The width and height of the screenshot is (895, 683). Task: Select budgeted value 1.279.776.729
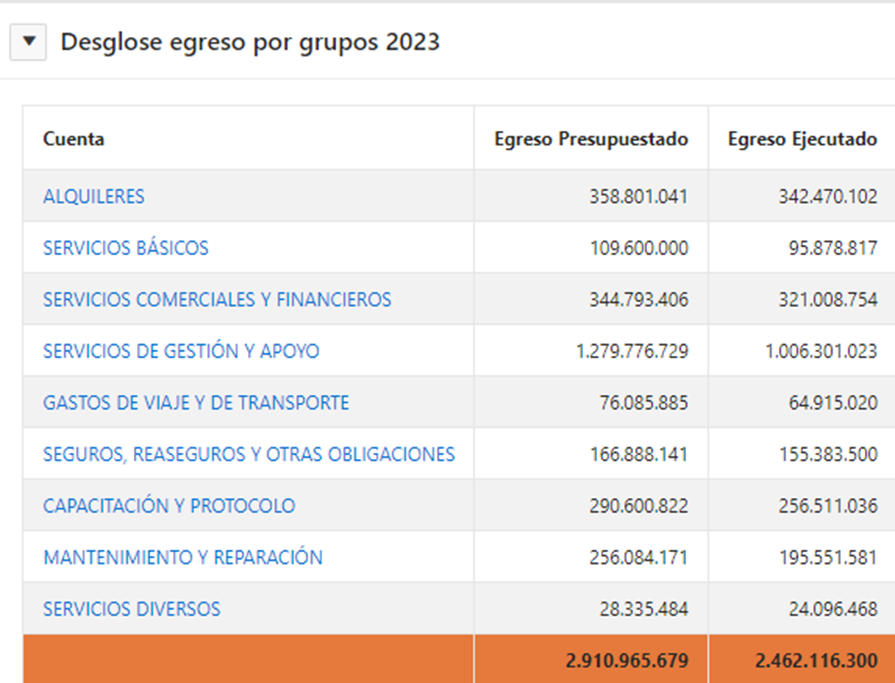(632, 351)
